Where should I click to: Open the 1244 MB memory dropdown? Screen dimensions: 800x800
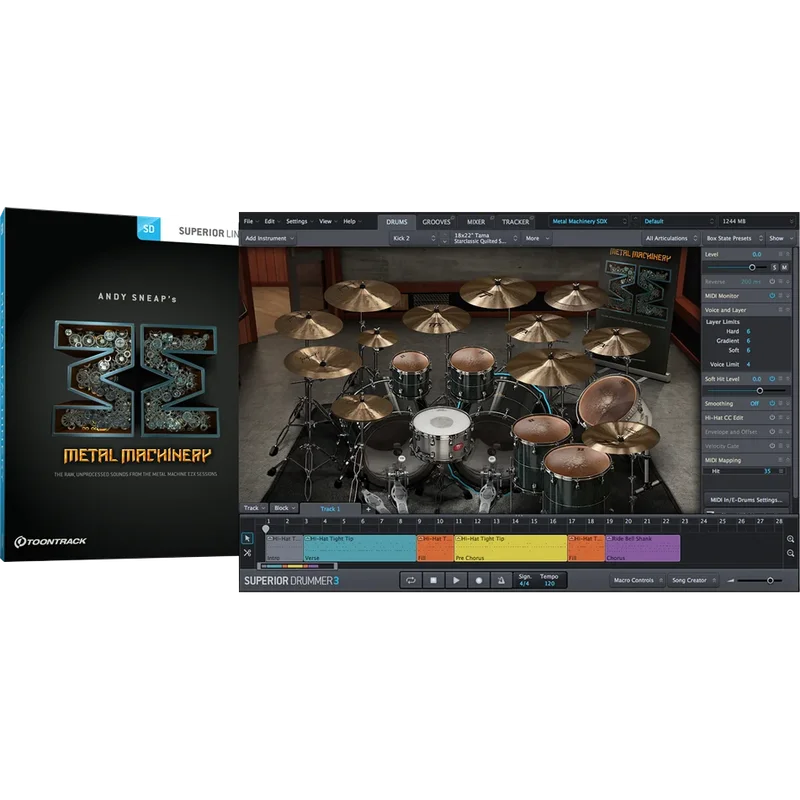[x=757, y=221]
